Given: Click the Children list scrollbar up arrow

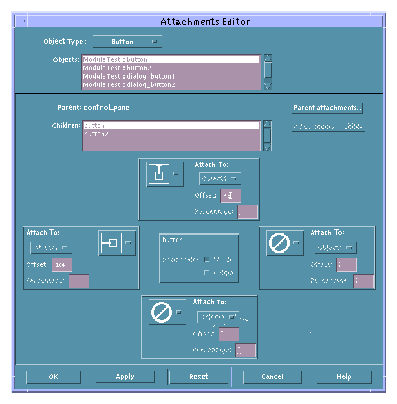Looking at the screenshot, I should [267, 124].
